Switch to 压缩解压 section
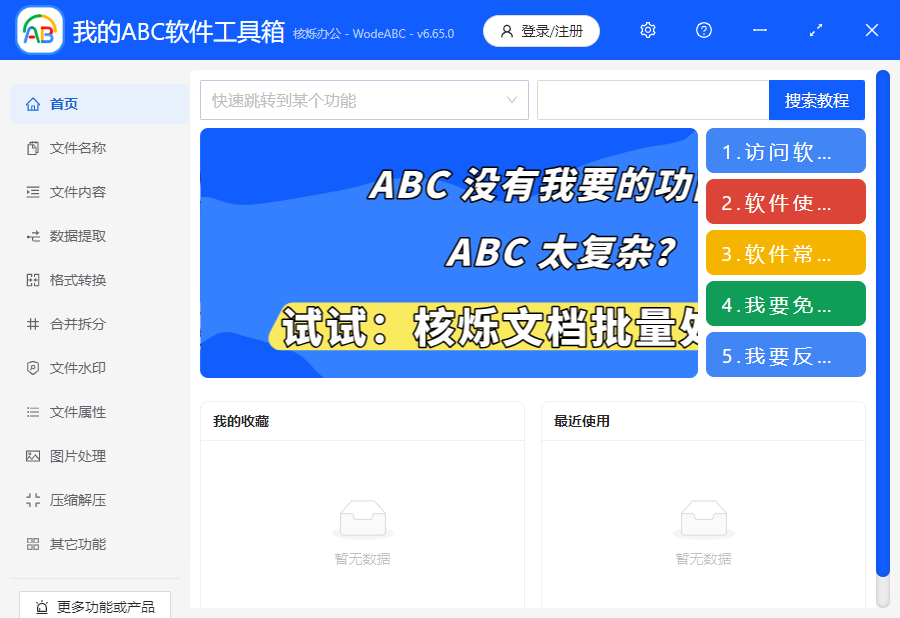Viewport: 900px width, 618px height. (x=99, y=500)
